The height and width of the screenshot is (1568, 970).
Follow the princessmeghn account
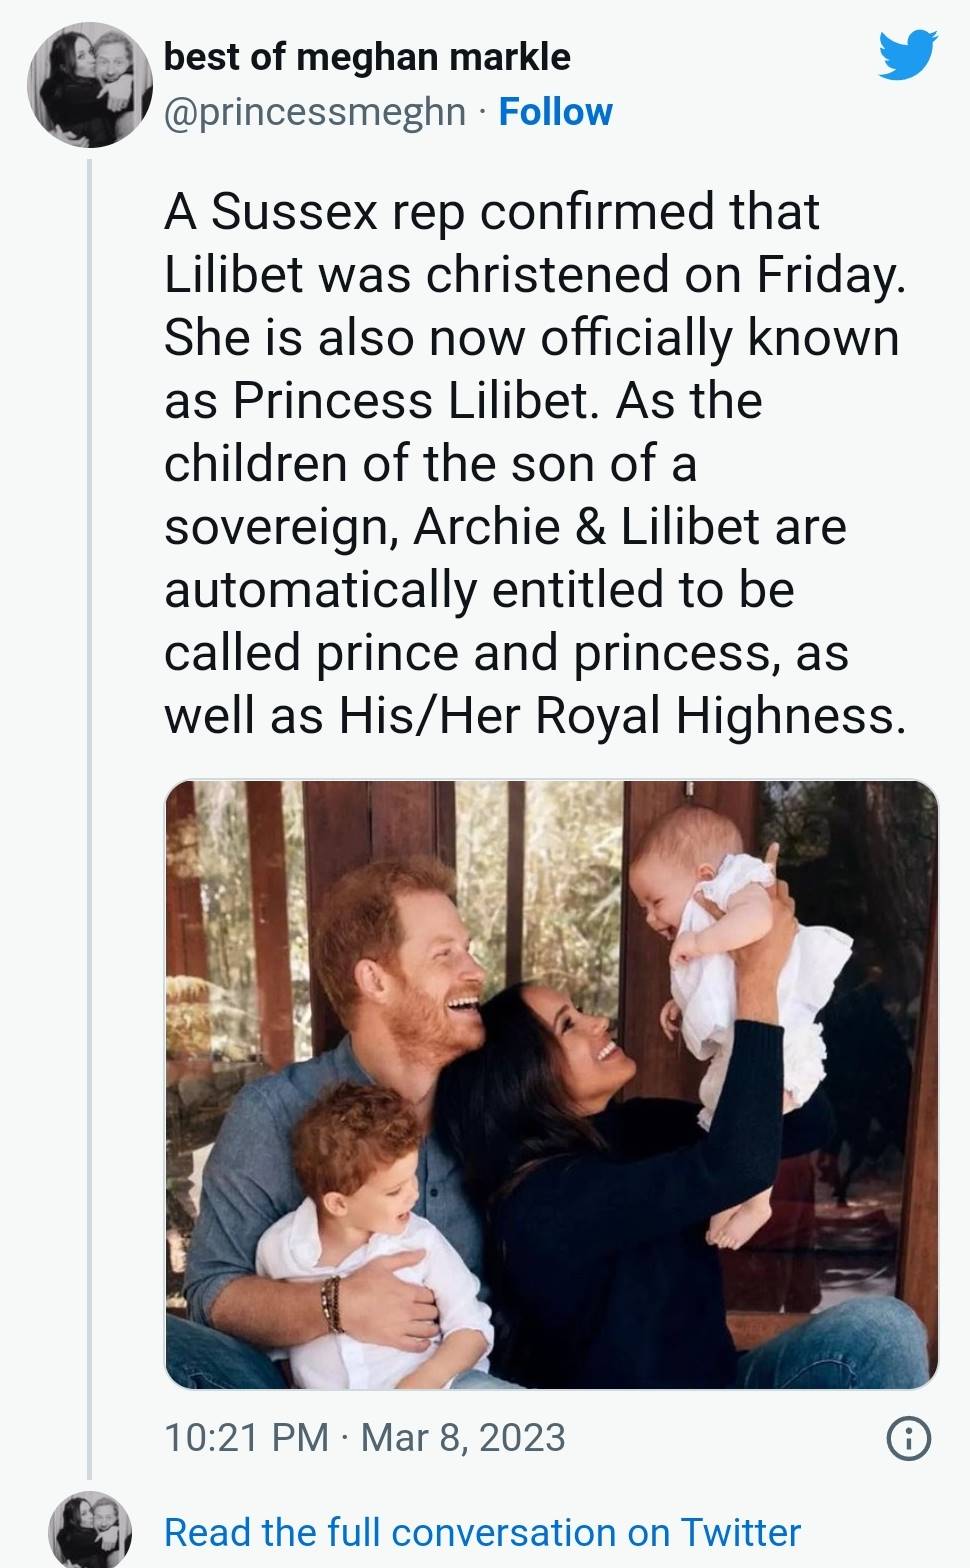point(555,112)
